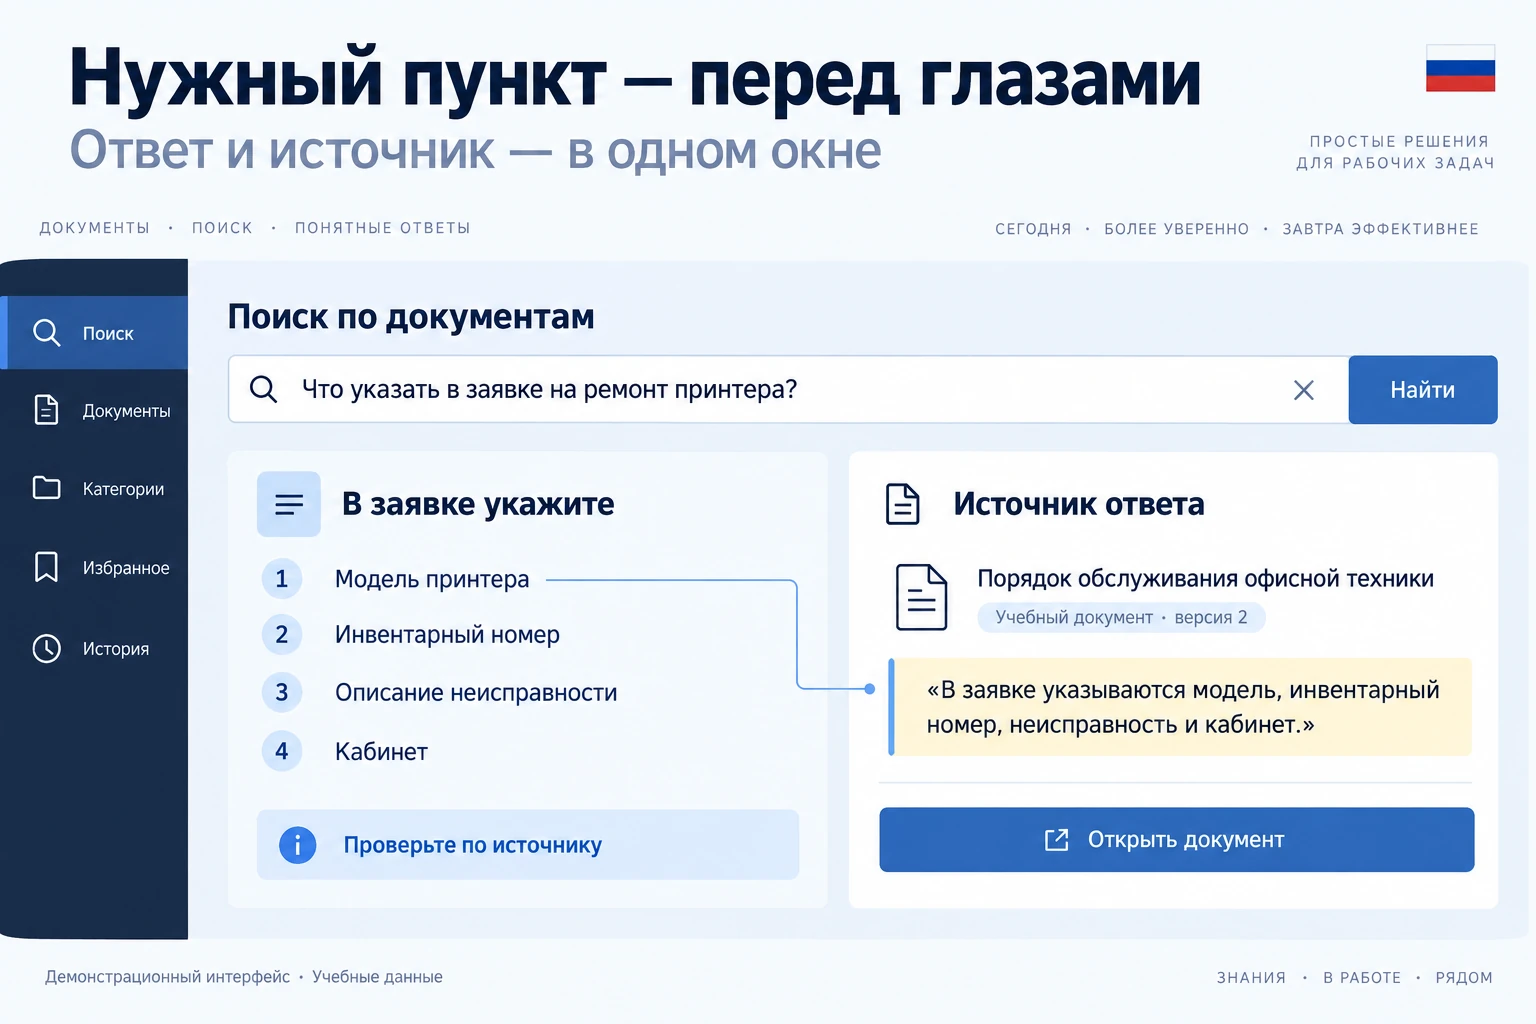Click the Источник ответа heading
Screen dimensions: 1536x1024
(1079, 504)
